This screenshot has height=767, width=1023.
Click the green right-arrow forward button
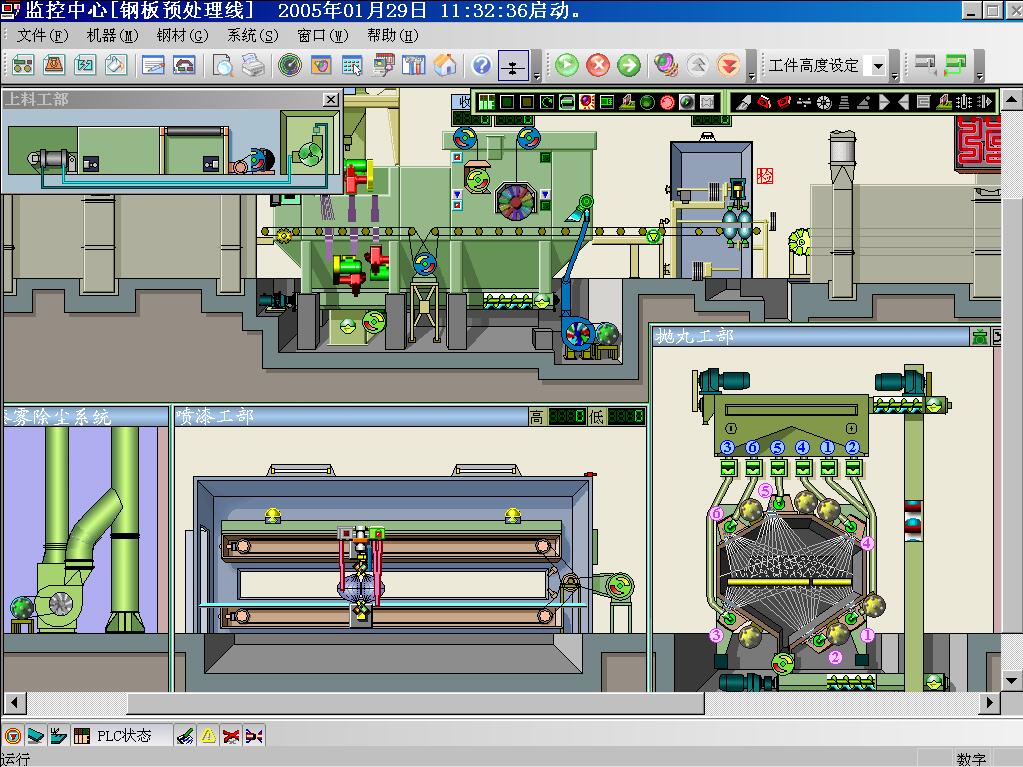tap(629, 66)
